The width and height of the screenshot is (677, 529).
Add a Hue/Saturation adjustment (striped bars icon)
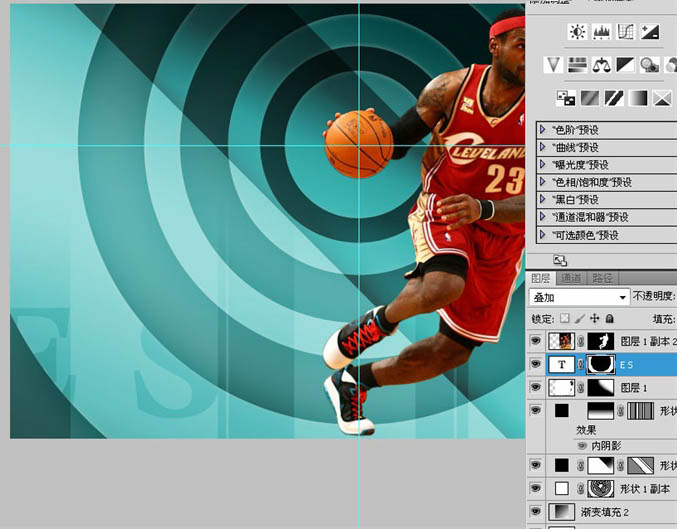[577, 65]
